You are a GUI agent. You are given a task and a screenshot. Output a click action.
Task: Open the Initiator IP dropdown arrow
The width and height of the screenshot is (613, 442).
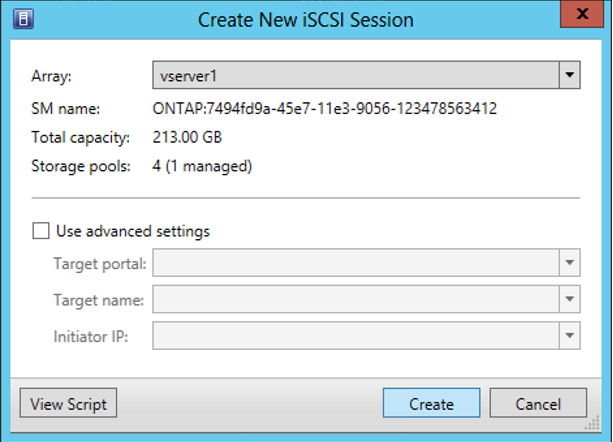click(570, 335)
